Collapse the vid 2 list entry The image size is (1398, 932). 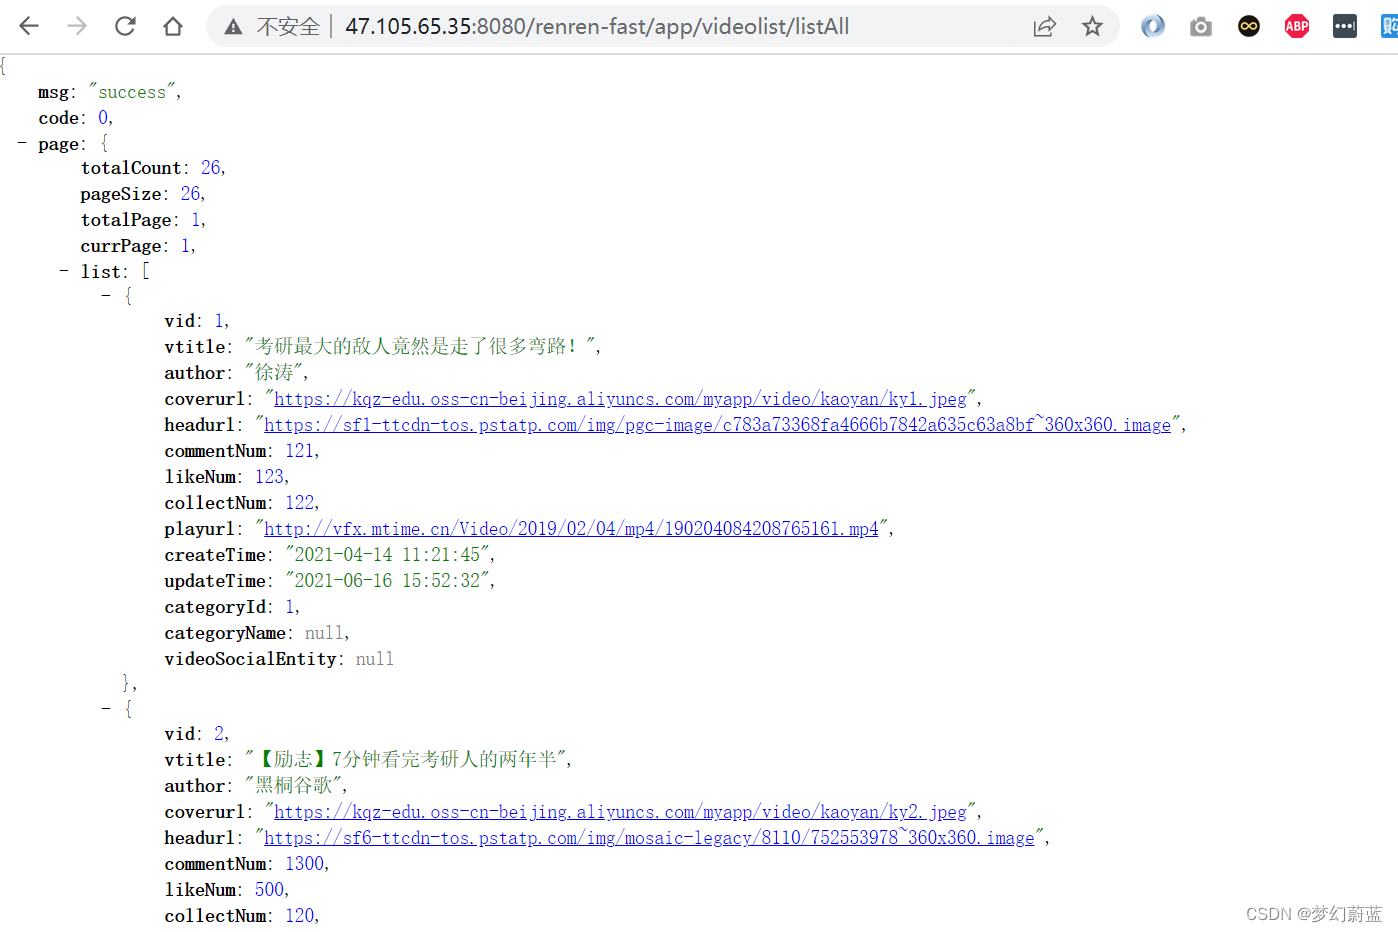[x=106, y=708]
